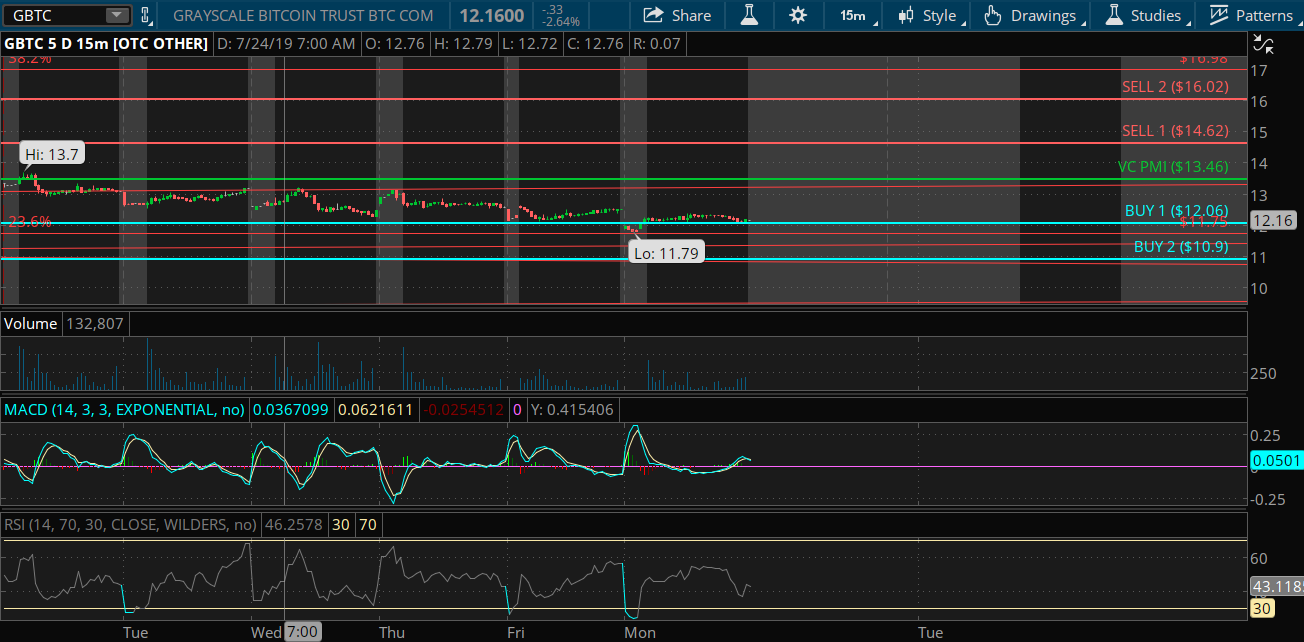Screen dimensions: 1304x642
Task: Click the Wed label on the time axis
Action: point(266,632)
